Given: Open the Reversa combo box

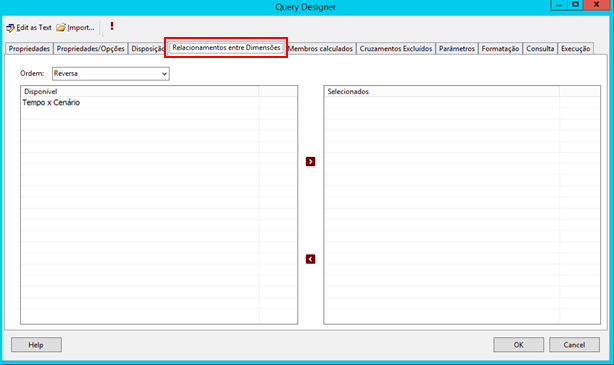Looking at the screenshot, I should coord(111,74).
